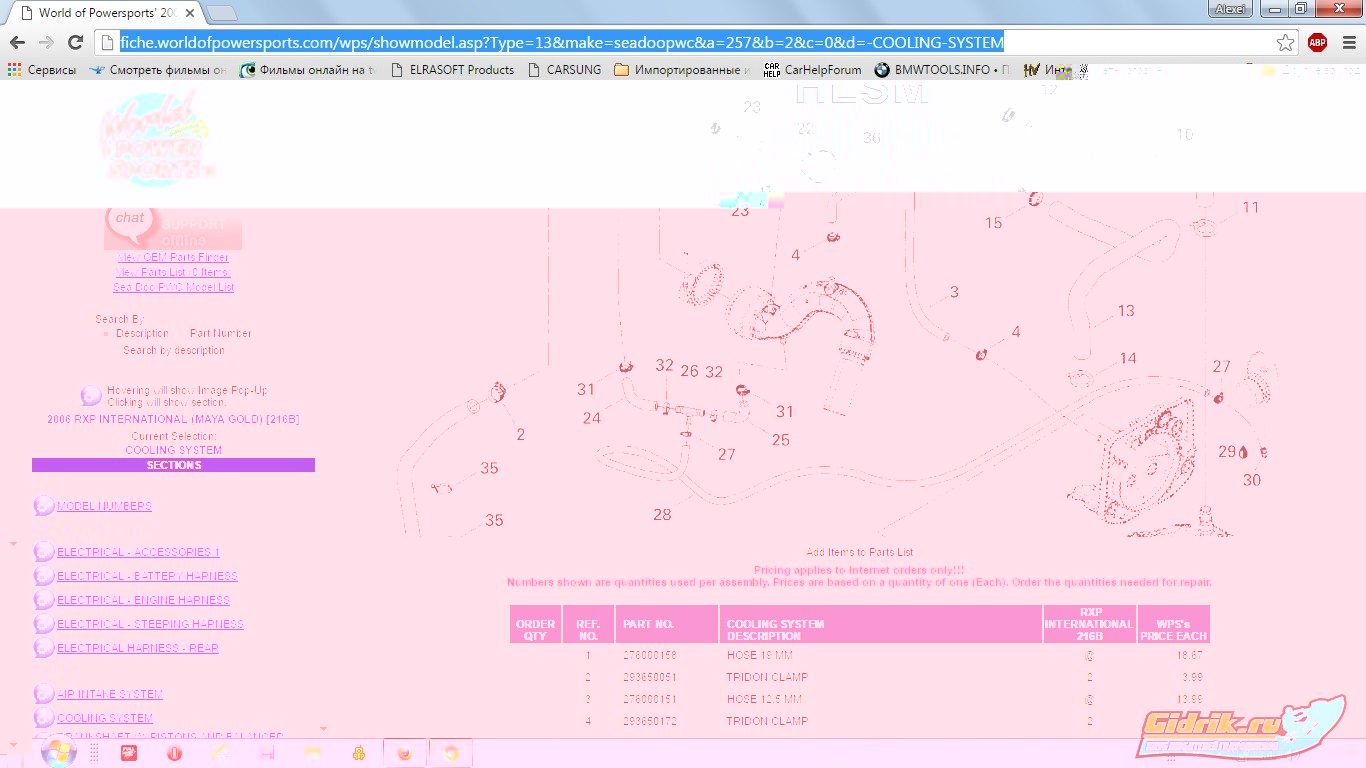
Task: Open the View OEM Parts Finder link
Action: pyautogui.click(x=173, y=258)
